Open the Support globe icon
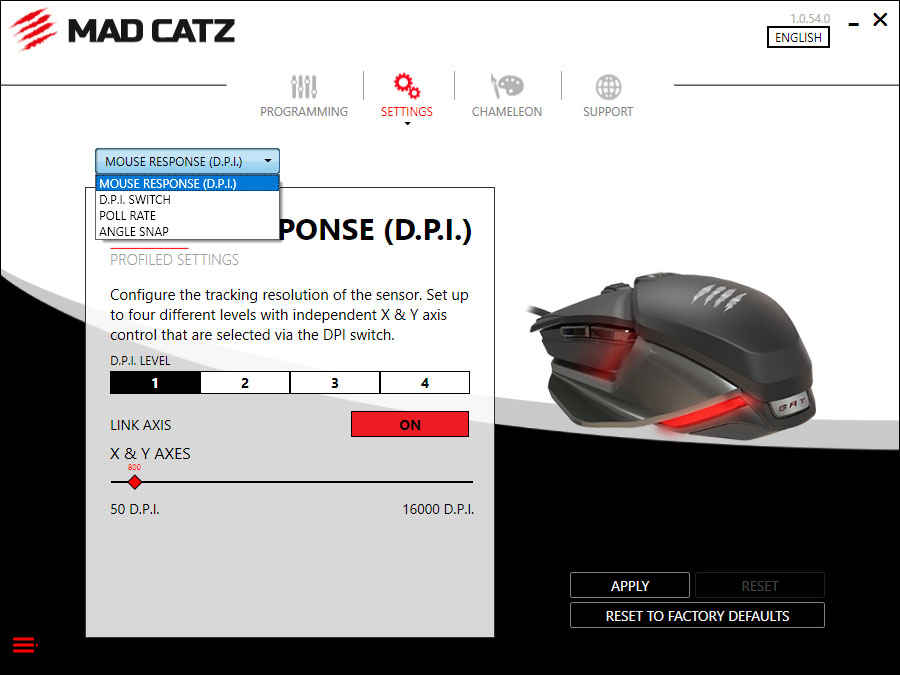 tap(608, 87)
